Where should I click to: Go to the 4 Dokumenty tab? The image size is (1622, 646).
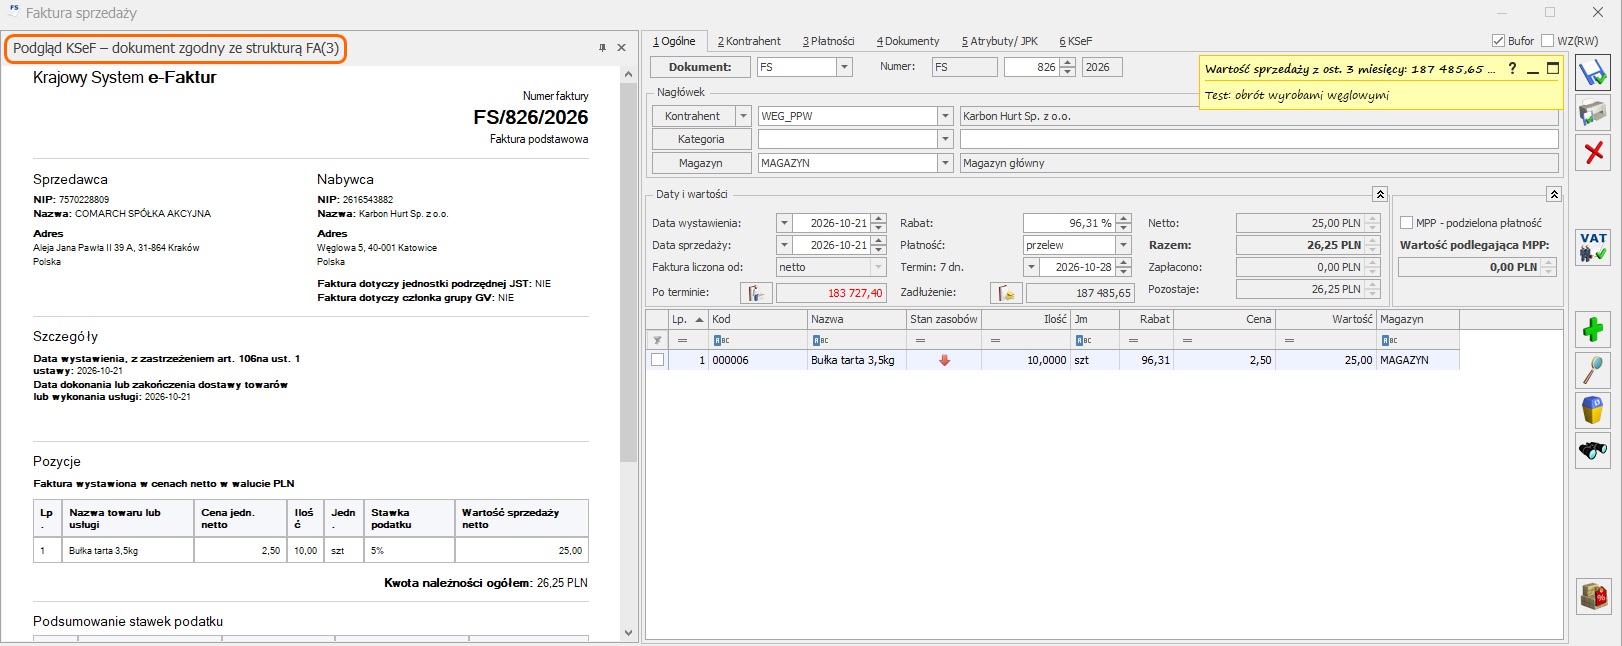pyautogui.click(x=908, y=41)
